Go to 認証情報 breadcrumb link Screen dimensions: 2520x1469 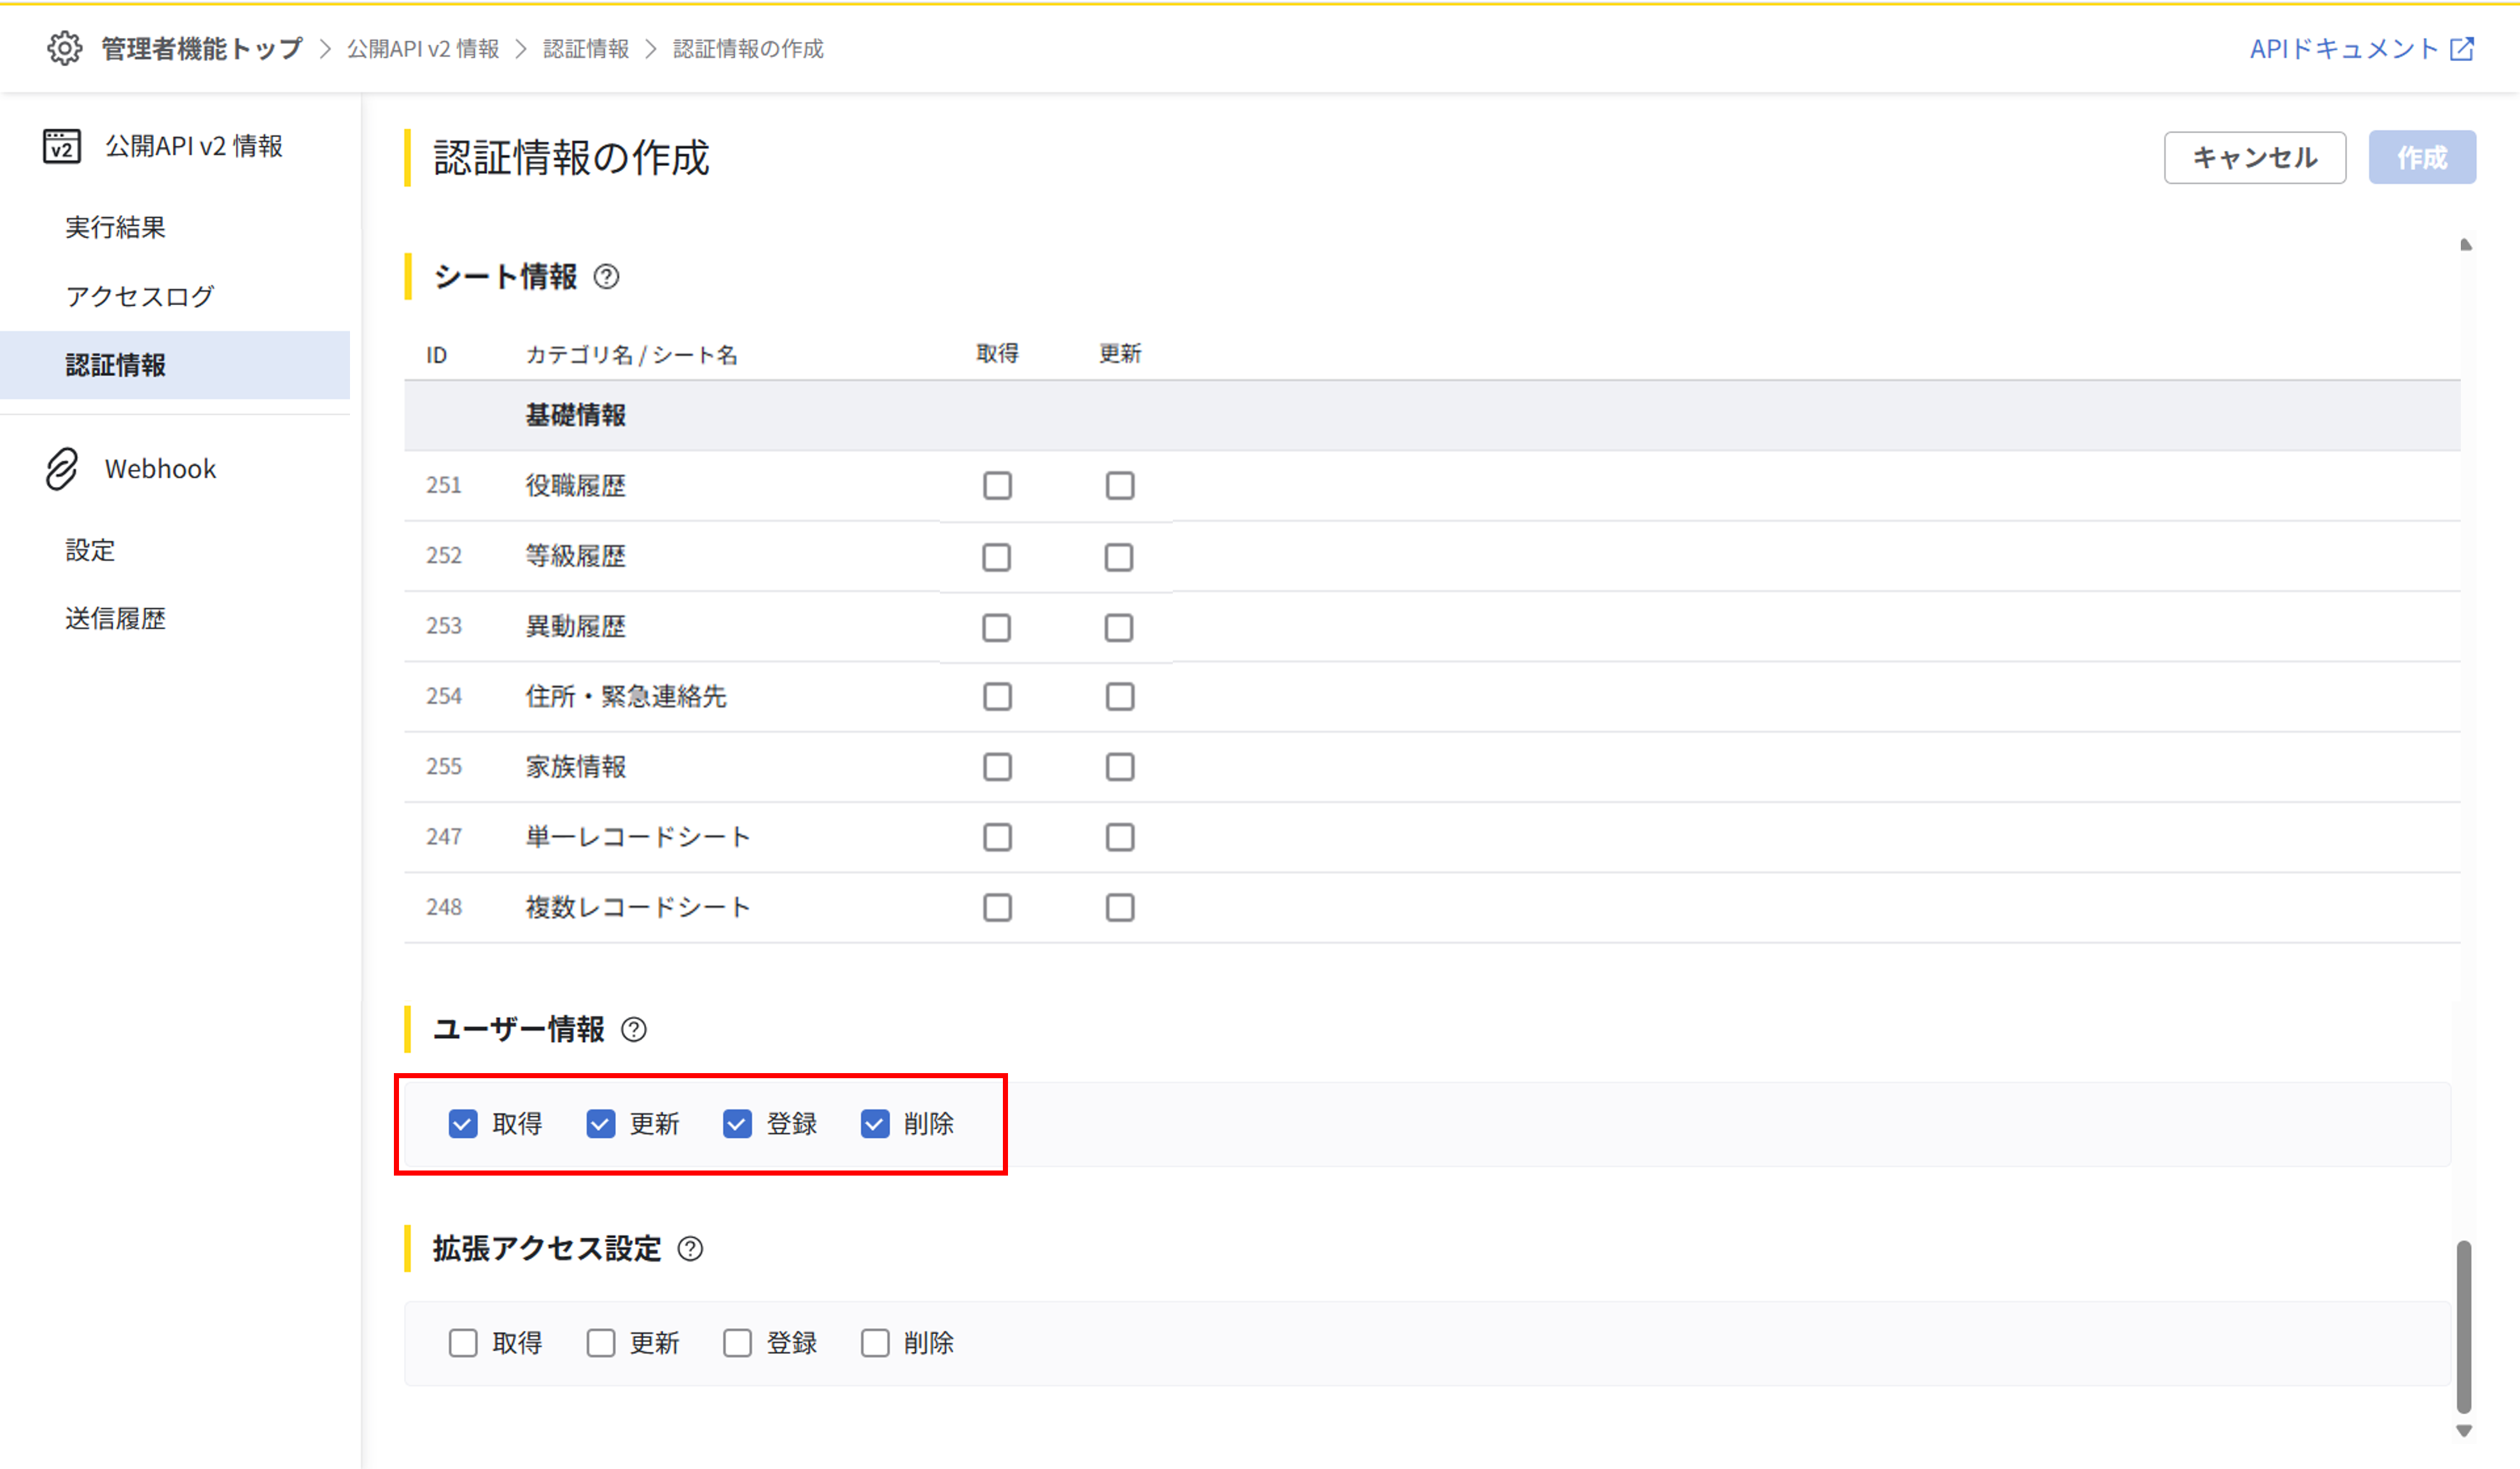586,49
